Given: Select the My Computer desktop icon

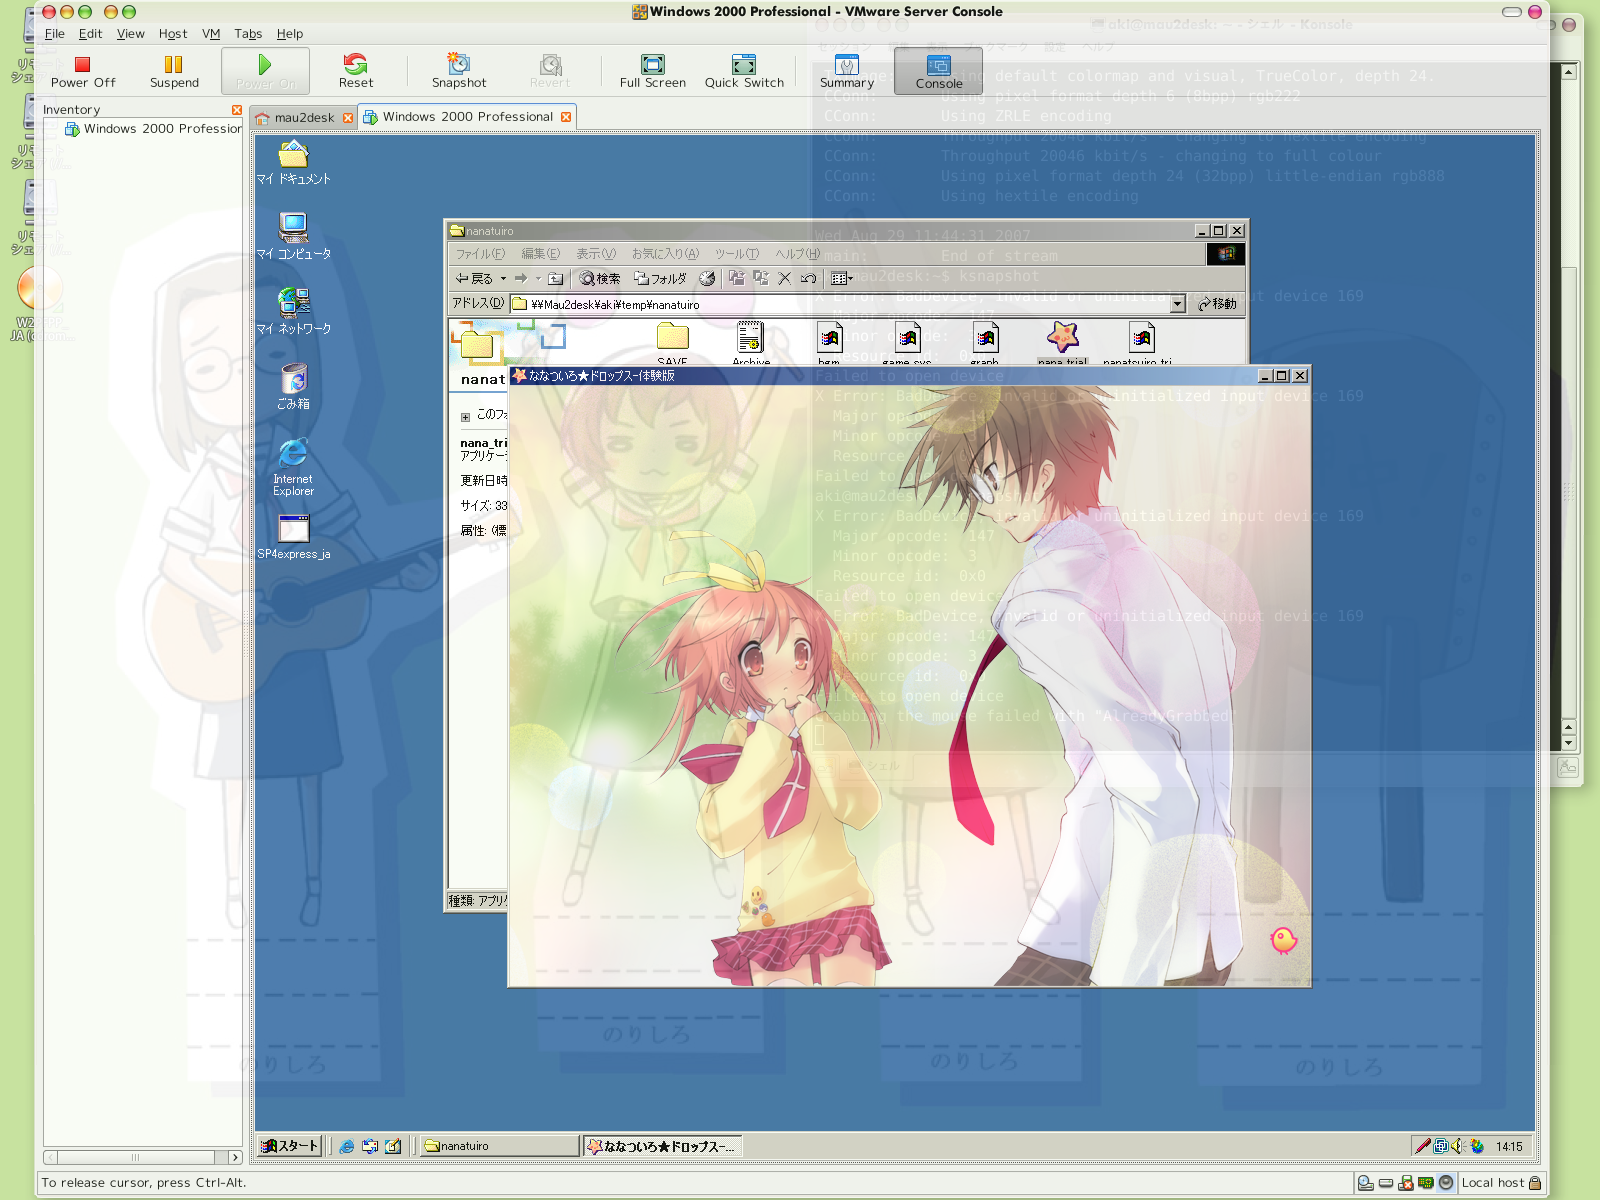Looking at the screenshot, I should [293, 236].
